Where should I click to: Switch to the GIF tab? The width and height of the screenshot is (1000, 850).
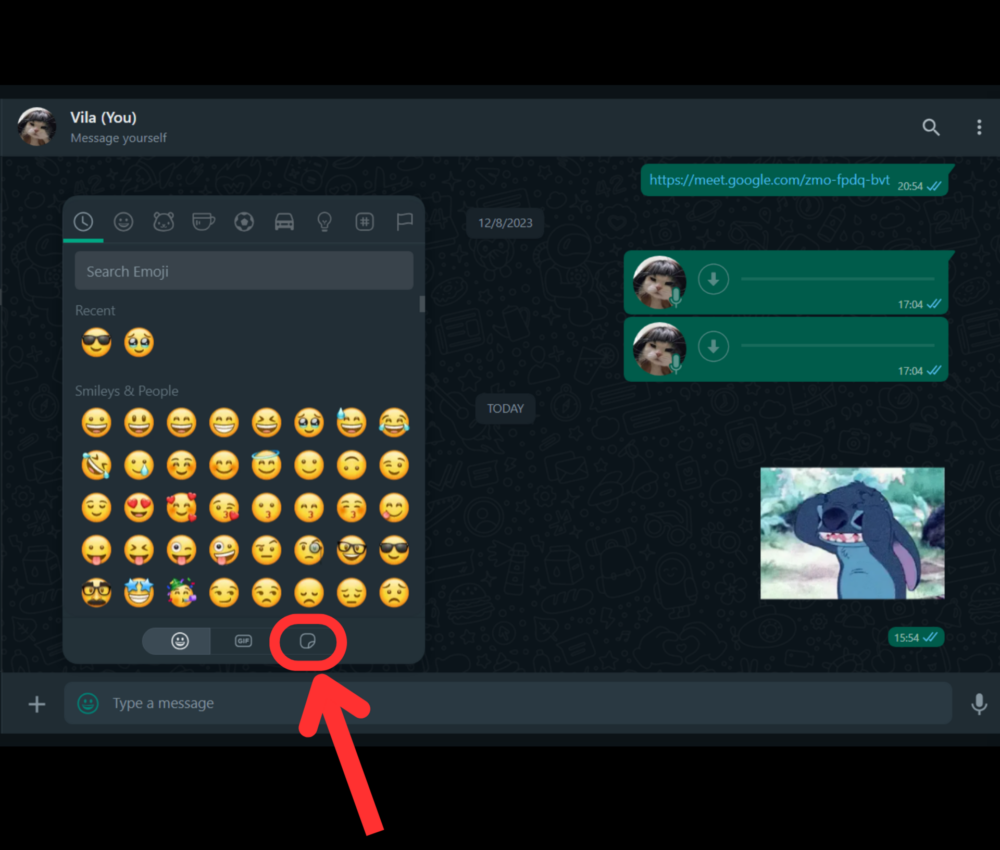tap(242, 641)
